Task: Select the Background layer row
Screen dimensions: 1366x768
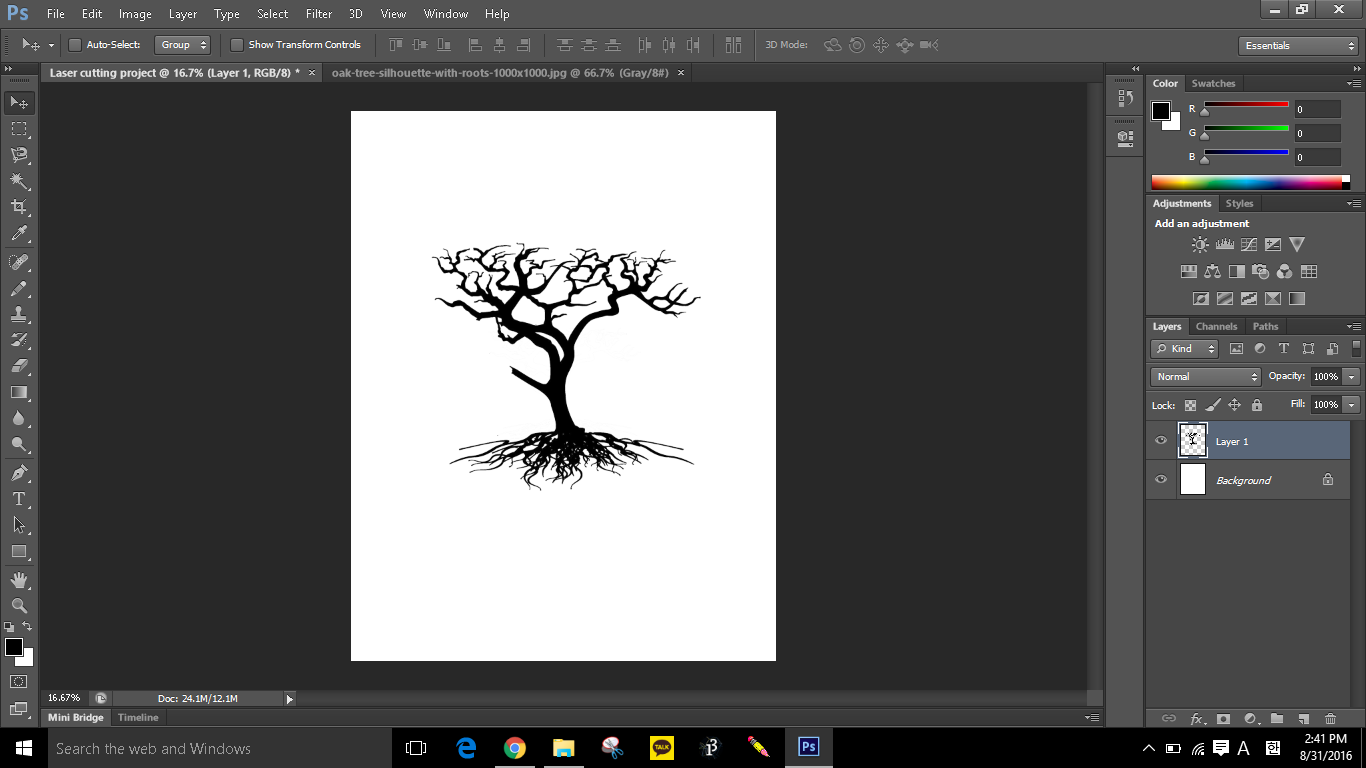Action: (1248, 480)
